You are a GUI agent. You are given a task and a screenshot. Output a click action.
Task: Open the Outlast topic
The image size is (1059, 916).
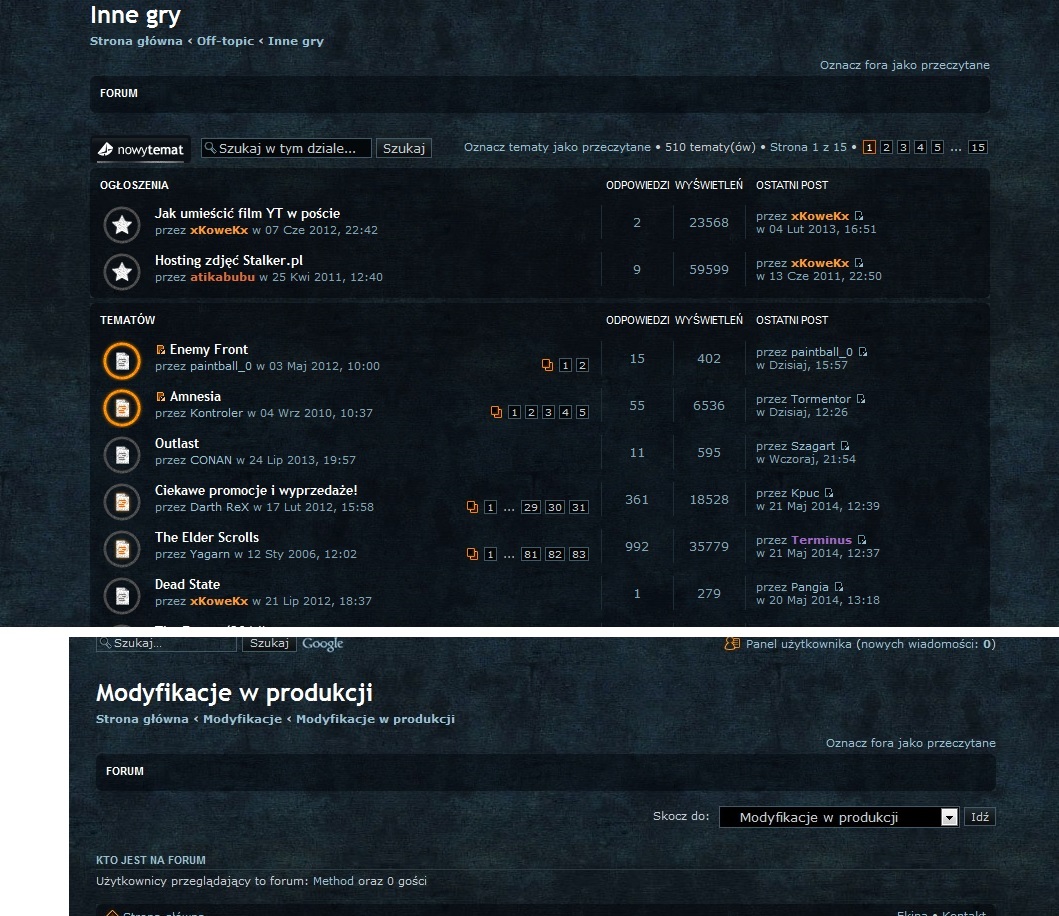[177, 443]
